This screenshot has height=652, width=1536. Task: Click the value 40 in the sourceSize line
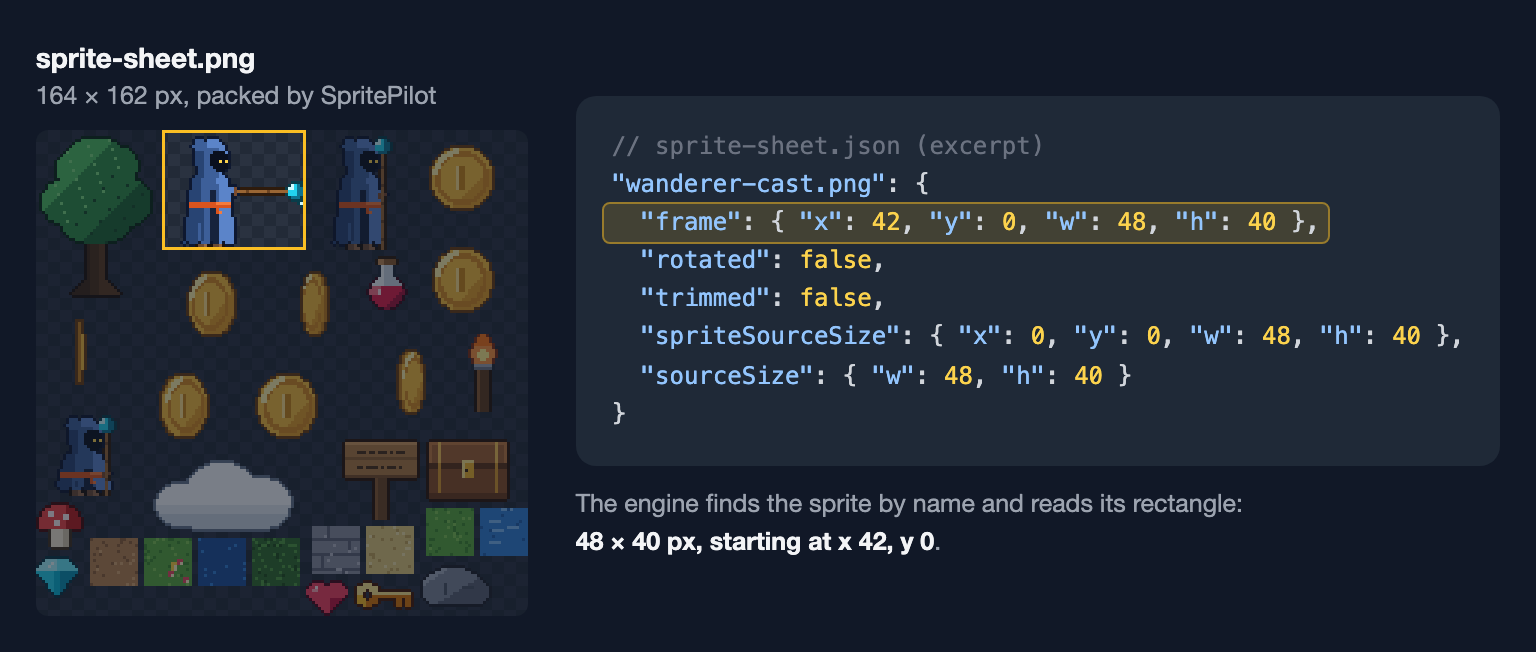(1088, 376)
